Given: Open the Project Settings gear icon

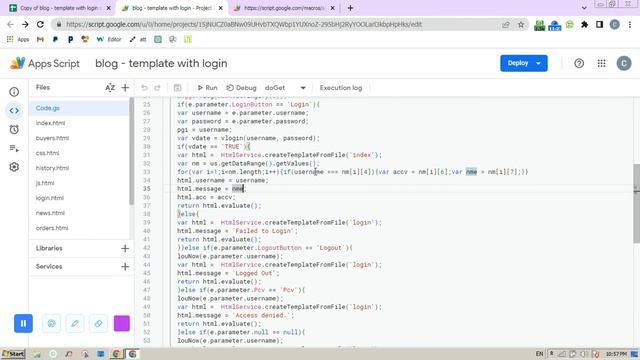Looking at the screenshot, I should pos(14,167).
